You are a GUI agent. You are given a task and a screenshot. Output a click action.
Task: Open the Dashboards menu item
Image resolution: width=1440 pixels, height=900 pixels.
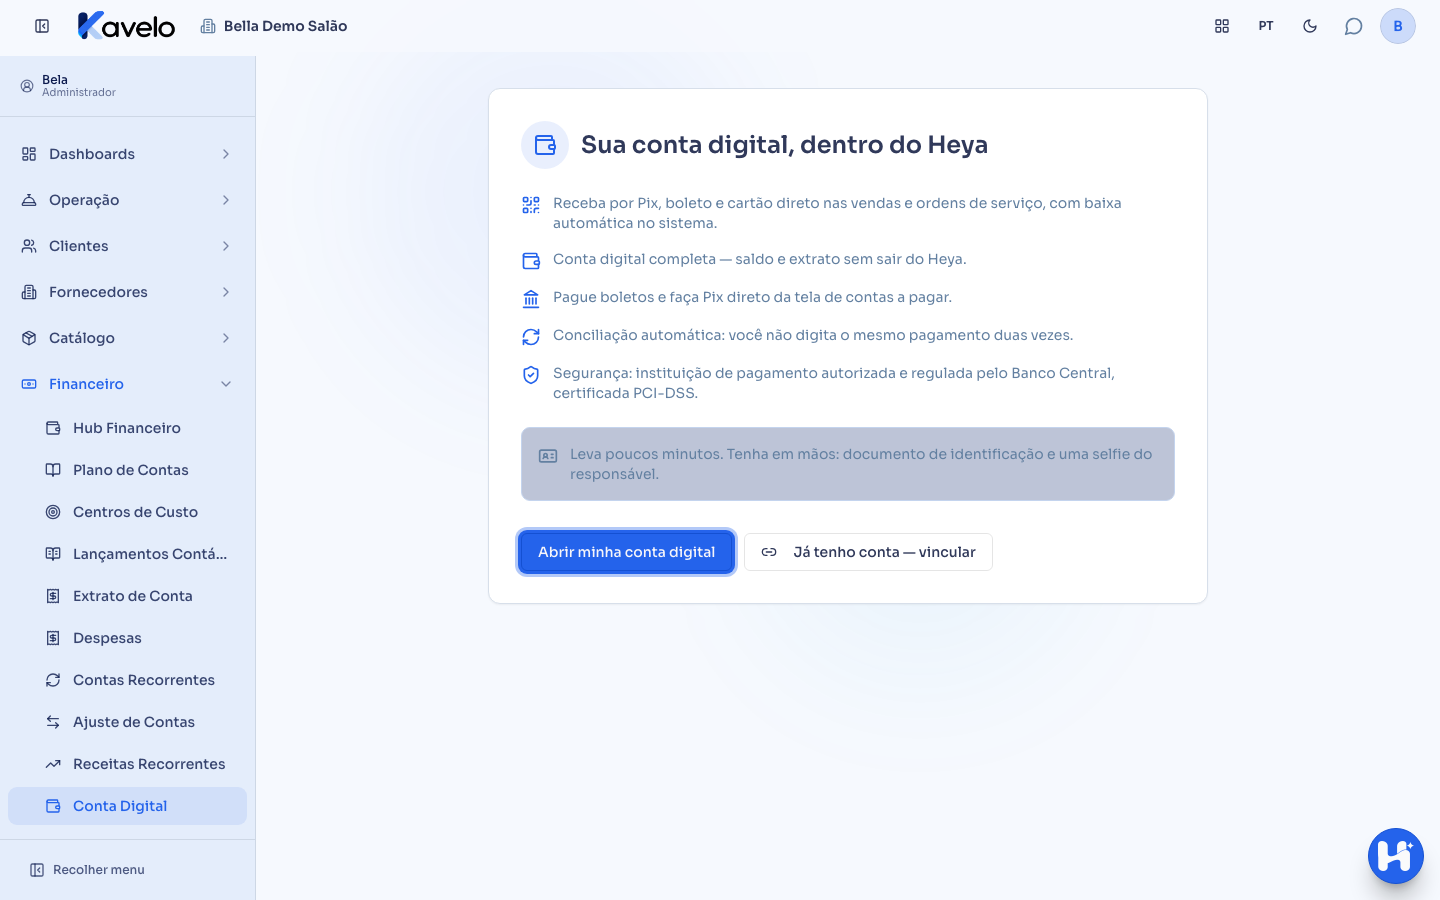[127, 154]
